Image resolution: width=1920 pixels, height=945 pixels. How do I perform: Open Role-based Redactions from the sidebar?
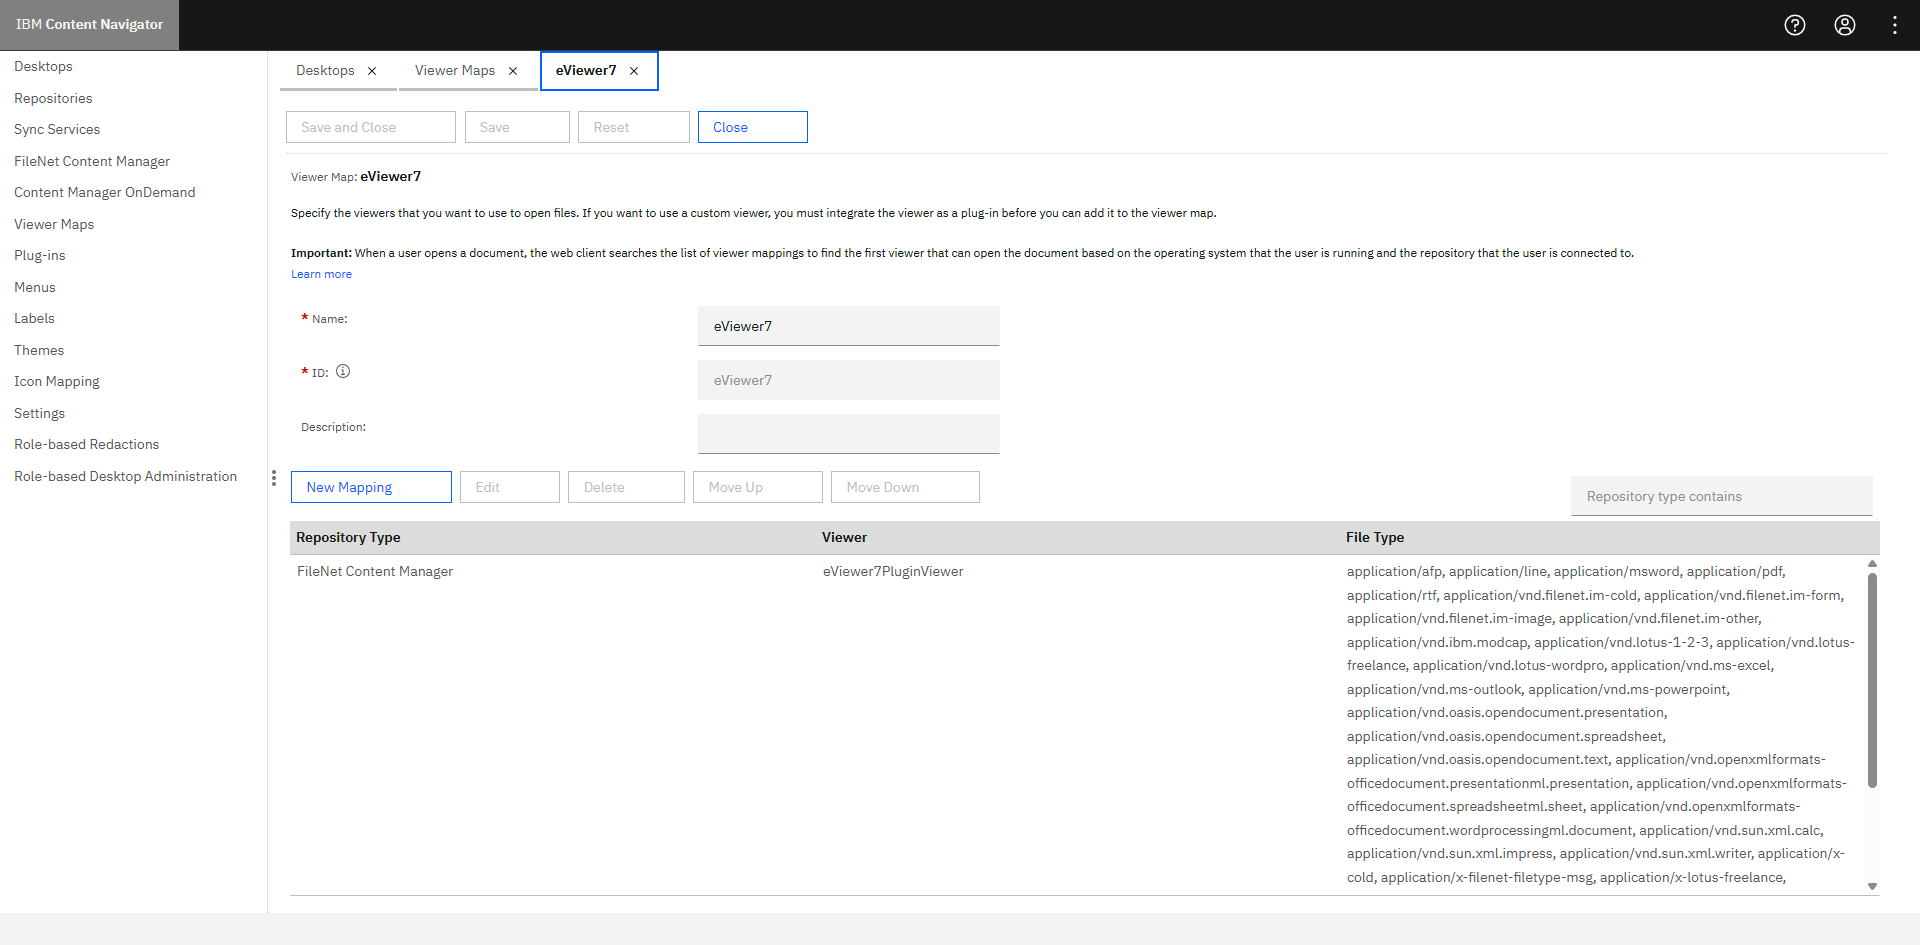(x=86, y=444)
